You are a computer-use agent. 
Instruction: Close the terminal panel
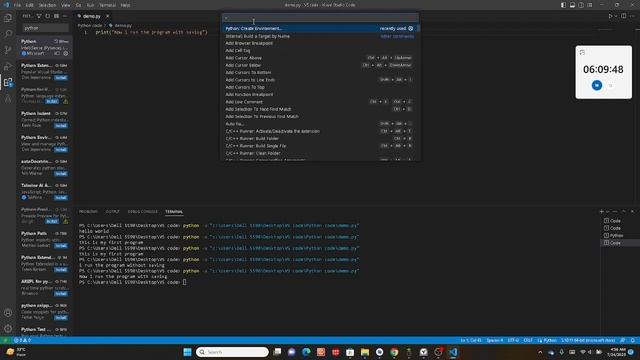click(633, 211)
